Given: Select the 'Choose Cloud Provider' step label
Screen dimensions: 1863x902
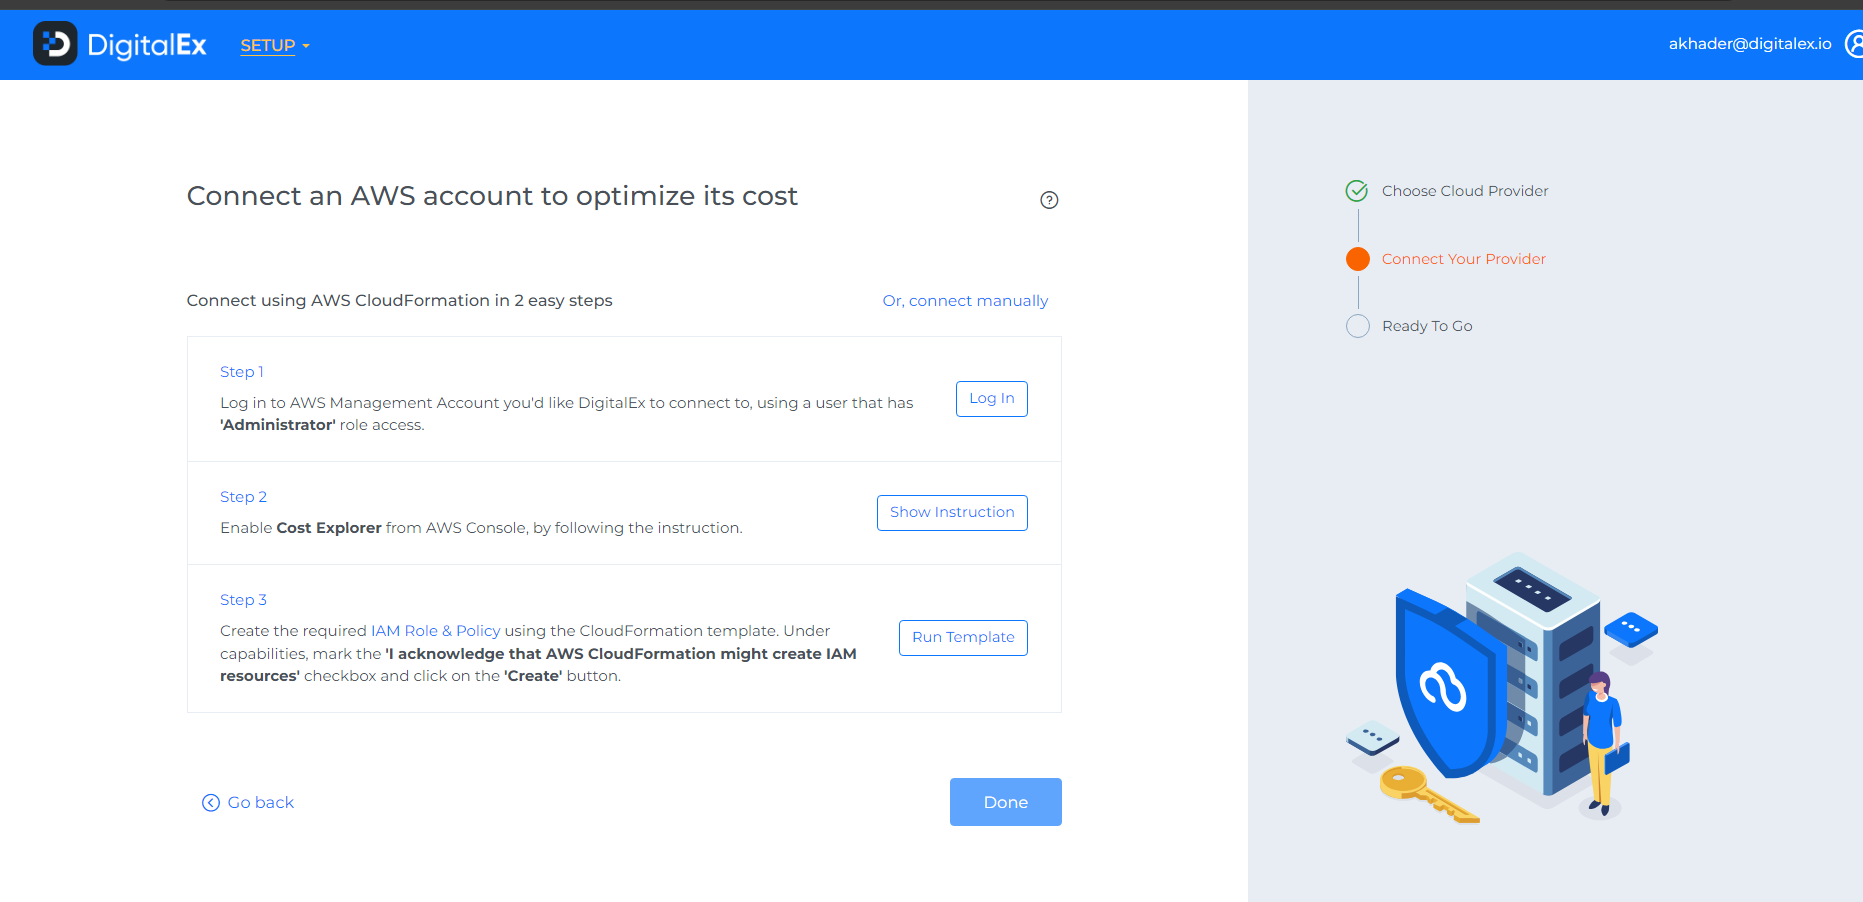Looking at the screenshot, I should (x=1465, y=191).
